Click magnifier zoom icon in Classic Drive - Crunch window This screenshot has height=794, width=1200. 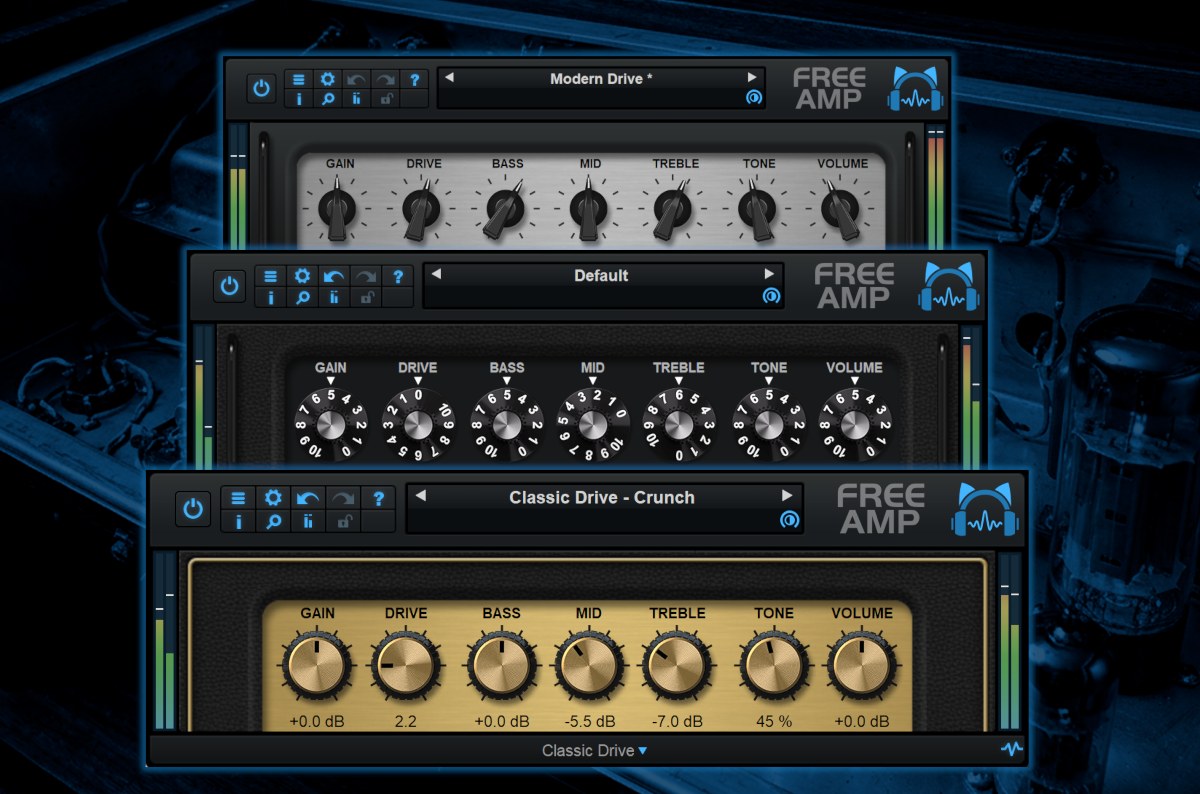tap(273, 520)
